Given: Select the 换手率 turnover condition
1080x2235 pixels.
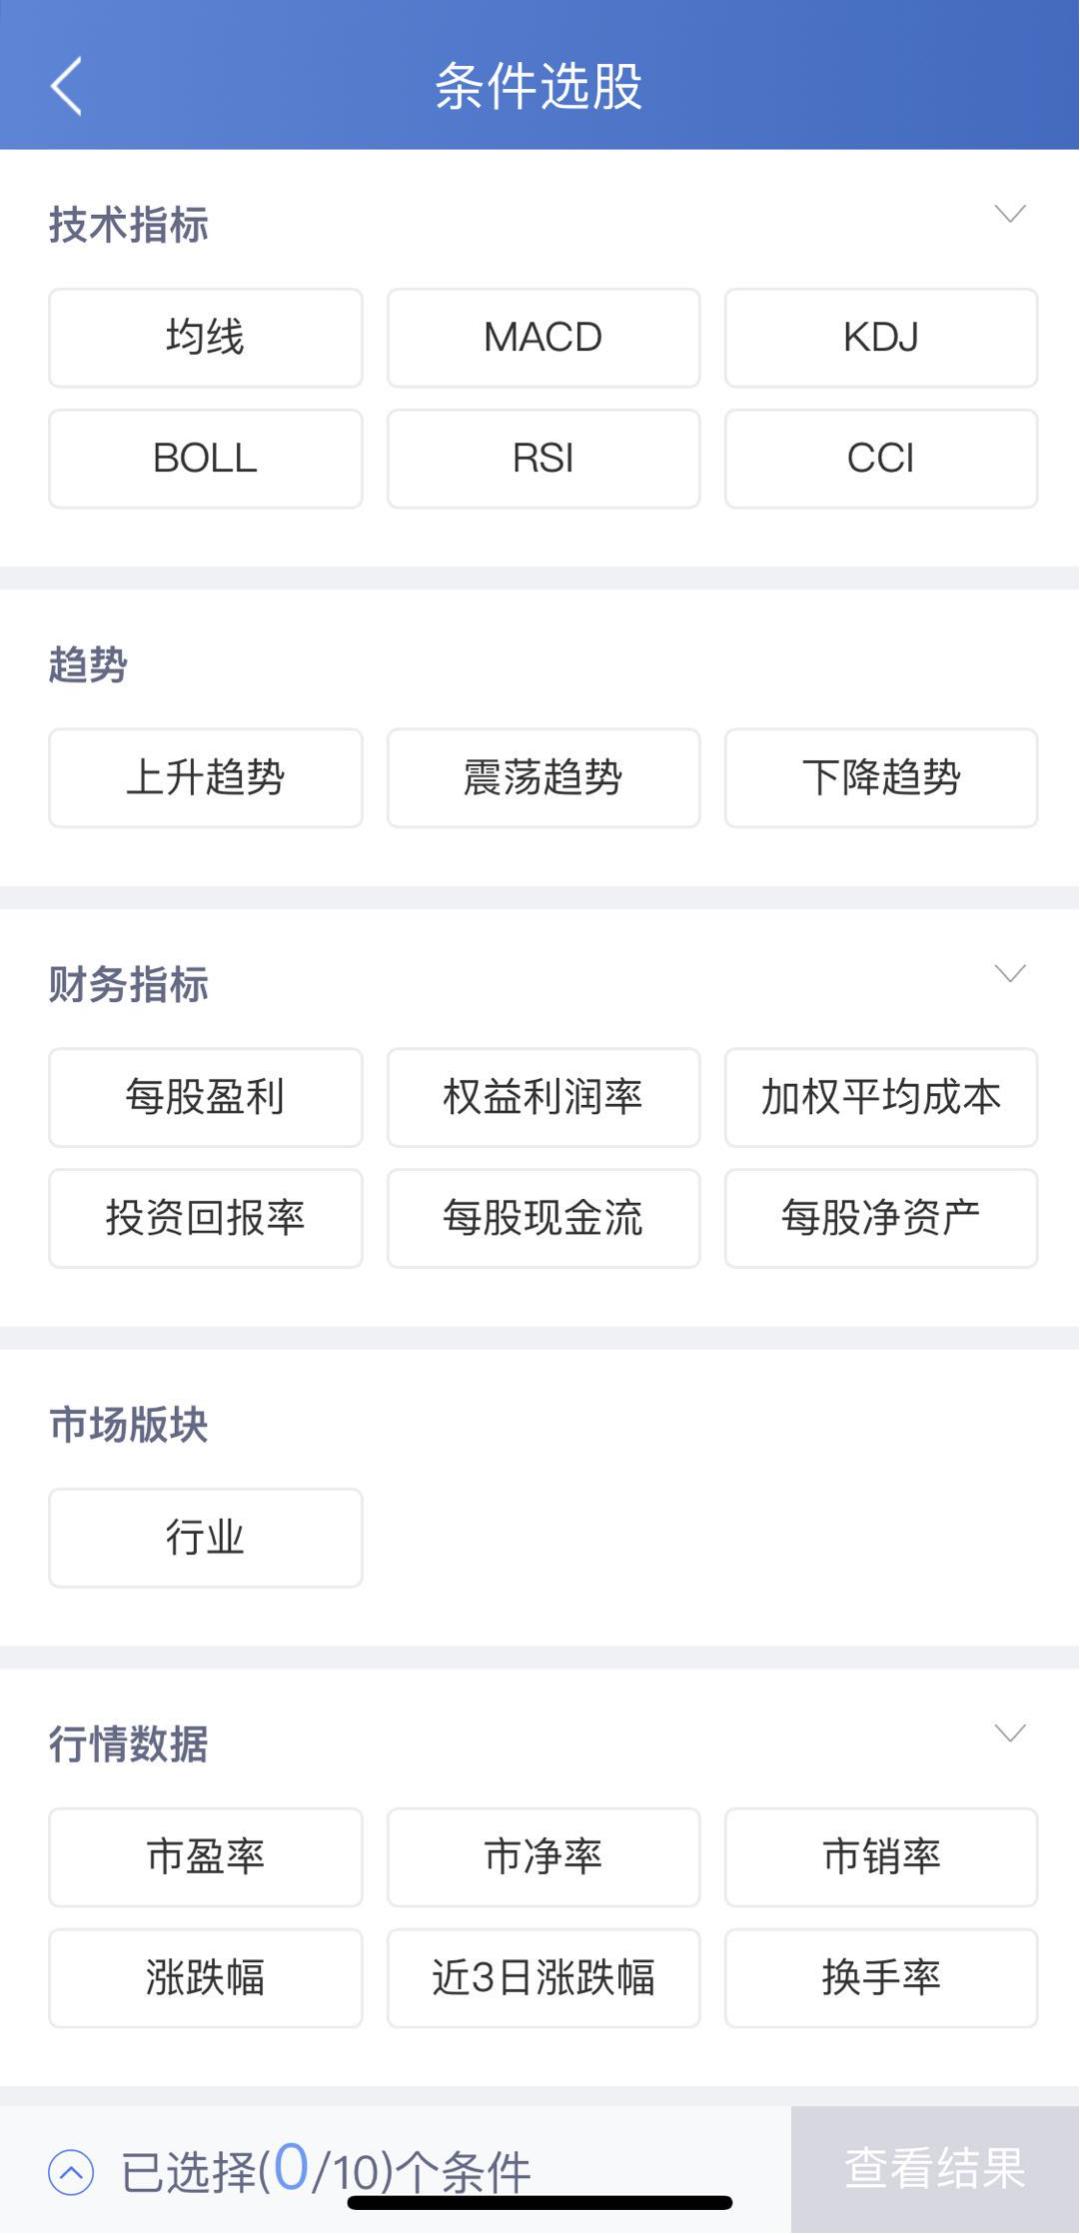Looking at the screenshot, I should 881,1979.
